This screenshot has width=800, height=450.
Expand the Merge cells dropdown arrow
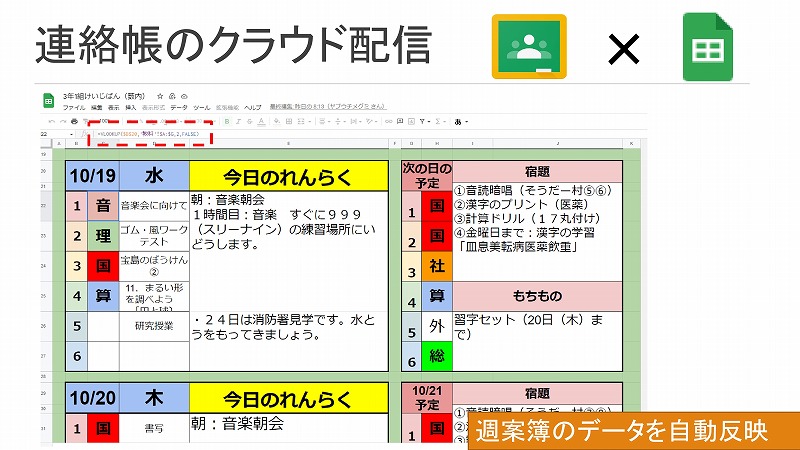(x=310, y=121)
